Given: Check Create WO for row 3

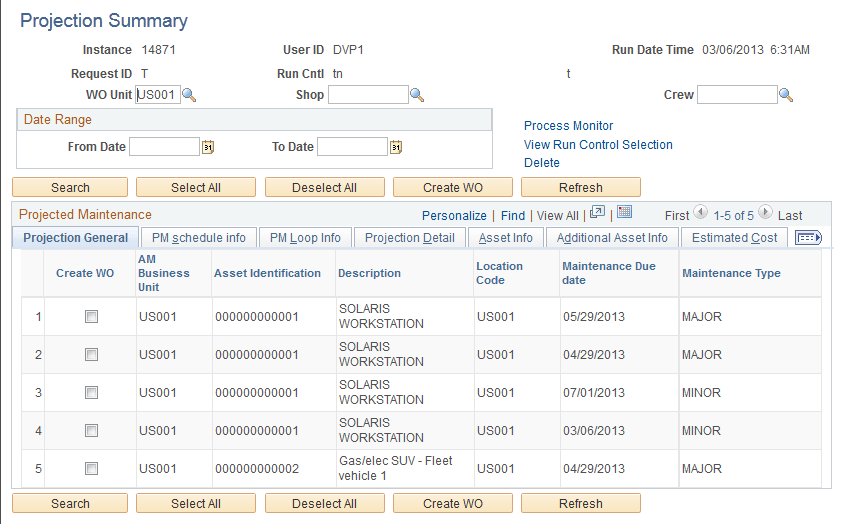Looking at the screenshot, I should 91,393.
